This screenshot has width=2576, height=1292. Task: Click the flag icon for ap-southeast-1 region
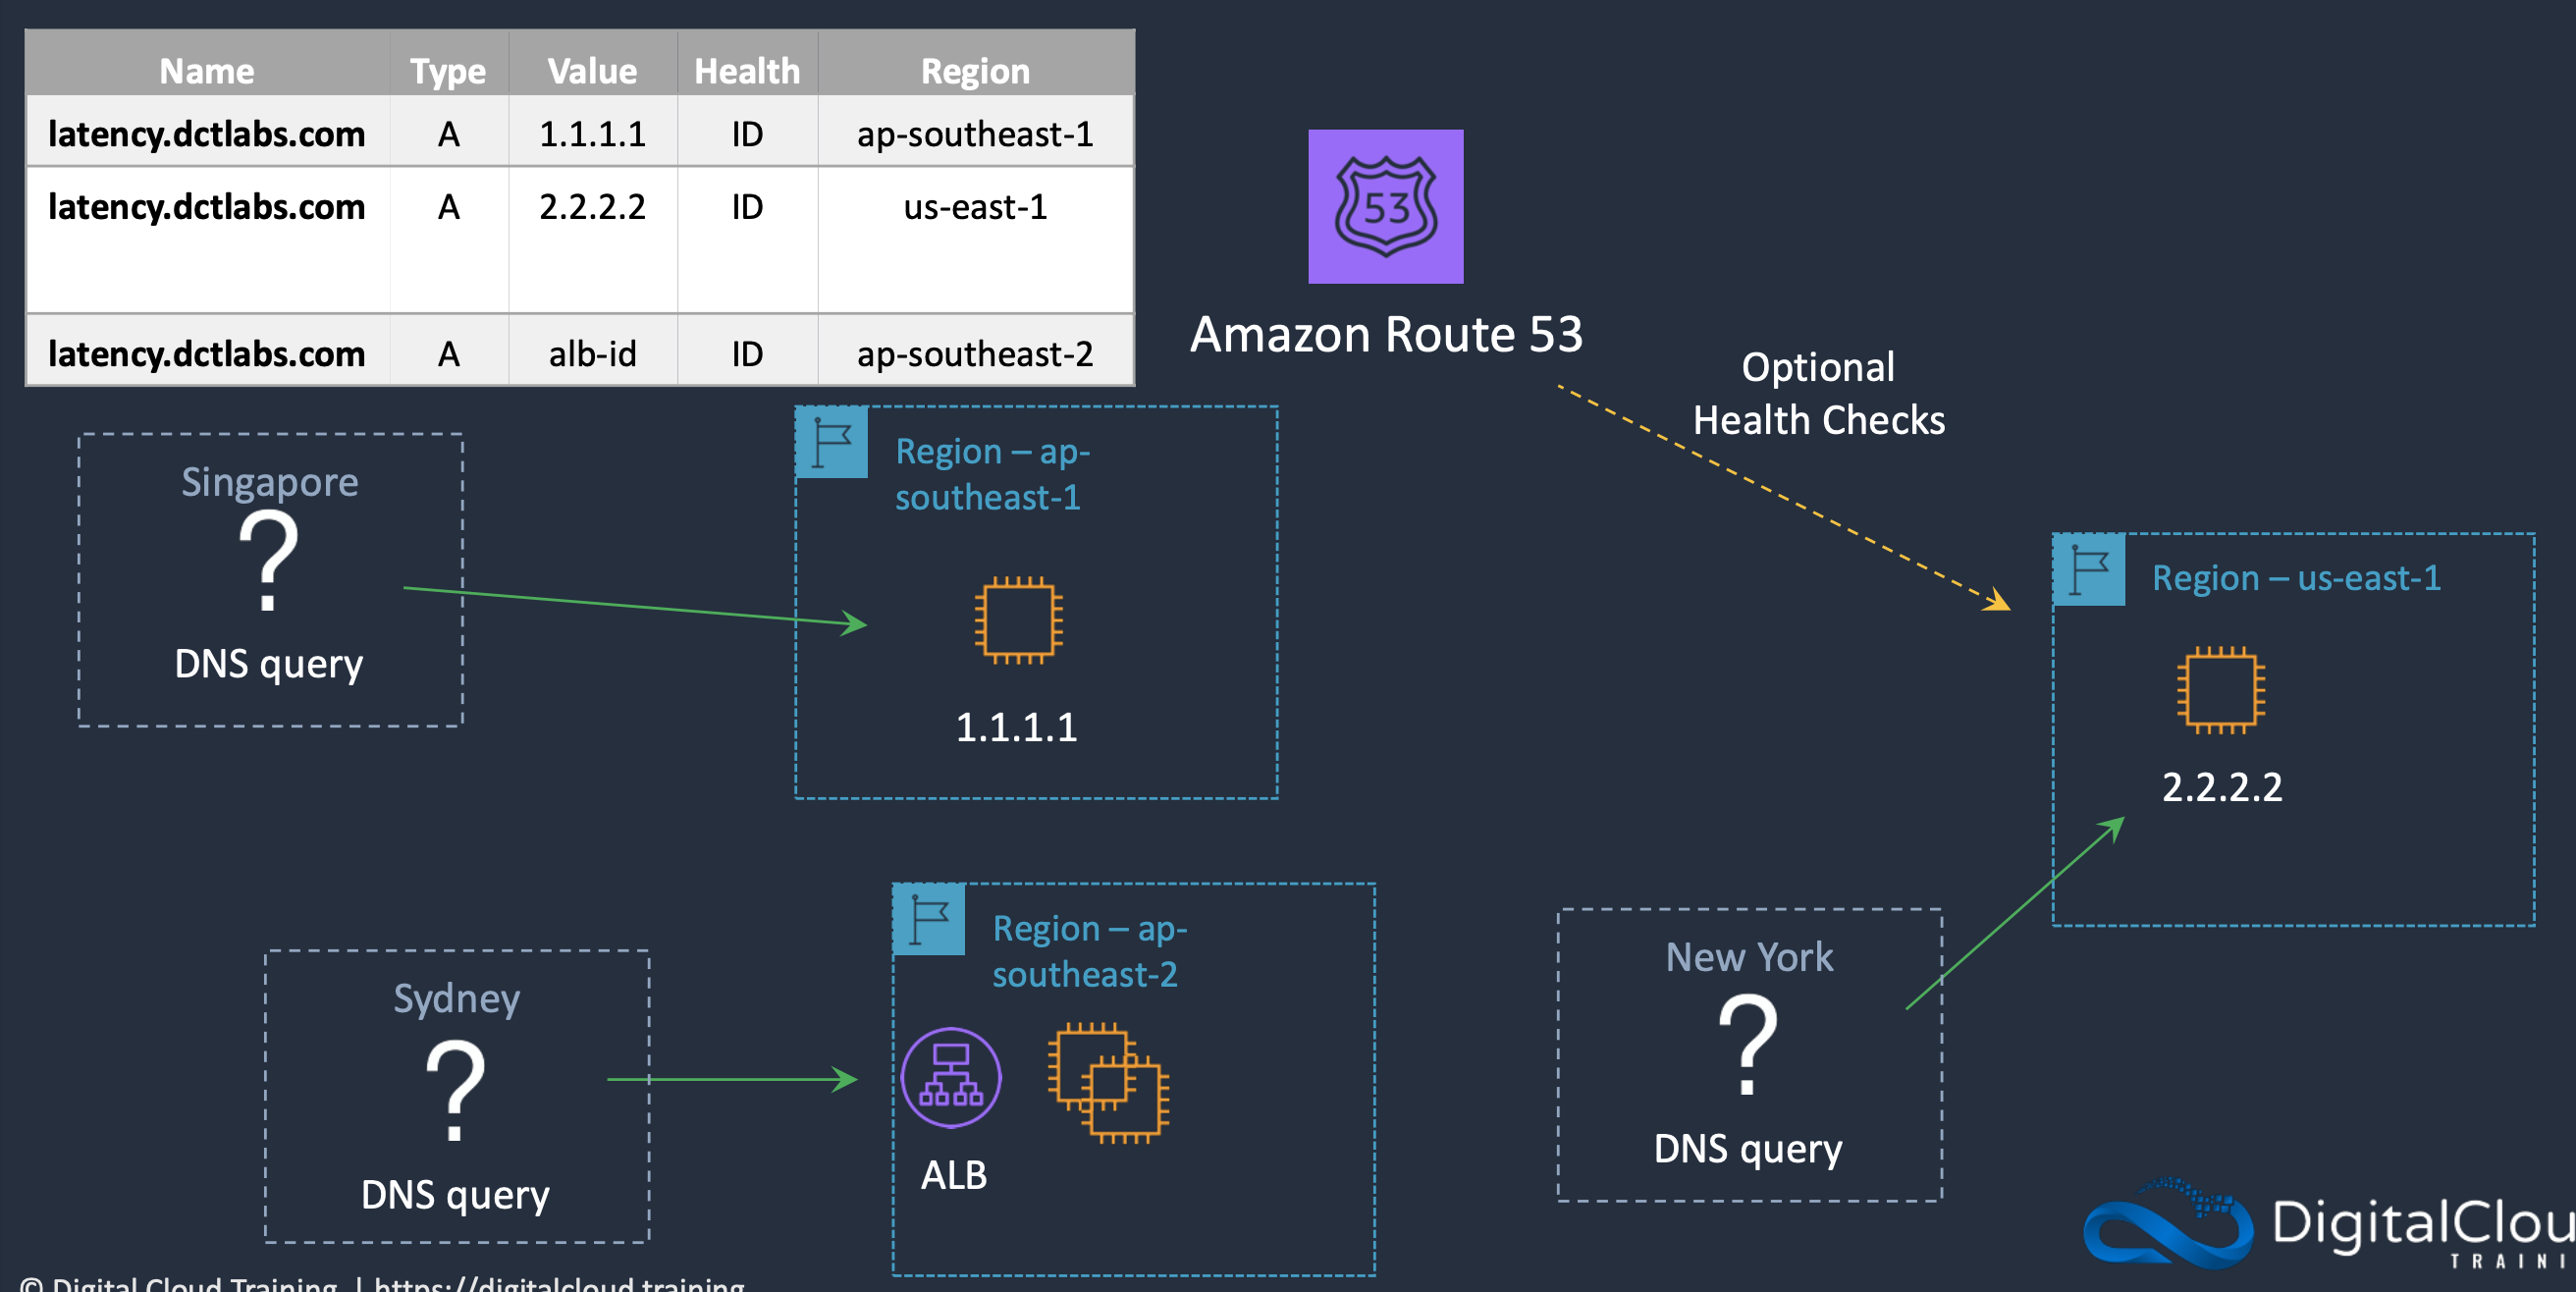point(831,442)
